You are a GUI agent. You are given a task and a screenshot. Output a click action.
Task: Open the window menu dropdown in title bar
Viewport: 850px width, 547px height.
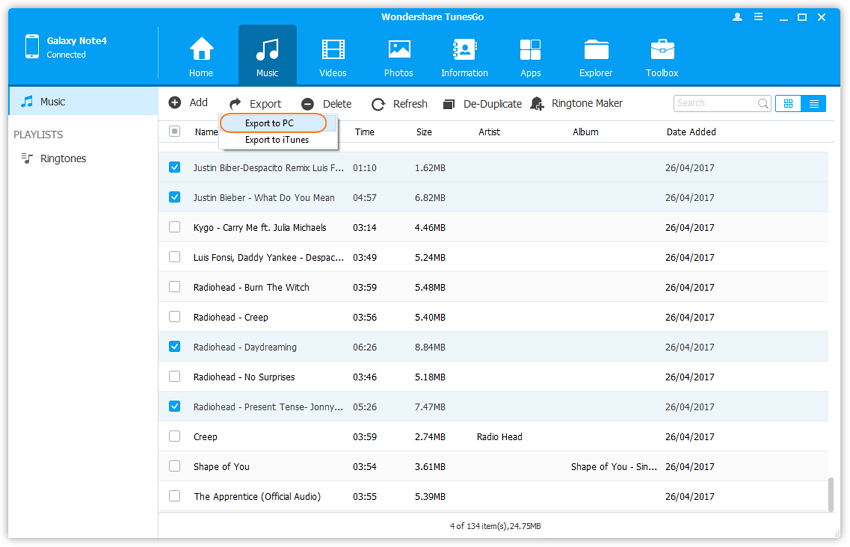pyautogui.click(x=756, y=17)
